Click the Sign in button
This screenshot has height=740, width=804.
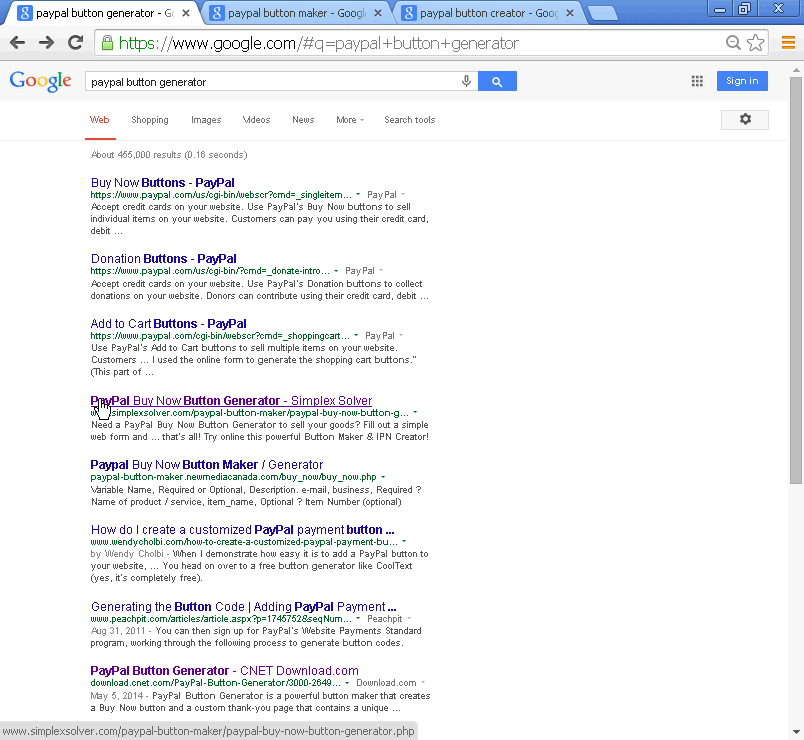click(x=742, y=81)
